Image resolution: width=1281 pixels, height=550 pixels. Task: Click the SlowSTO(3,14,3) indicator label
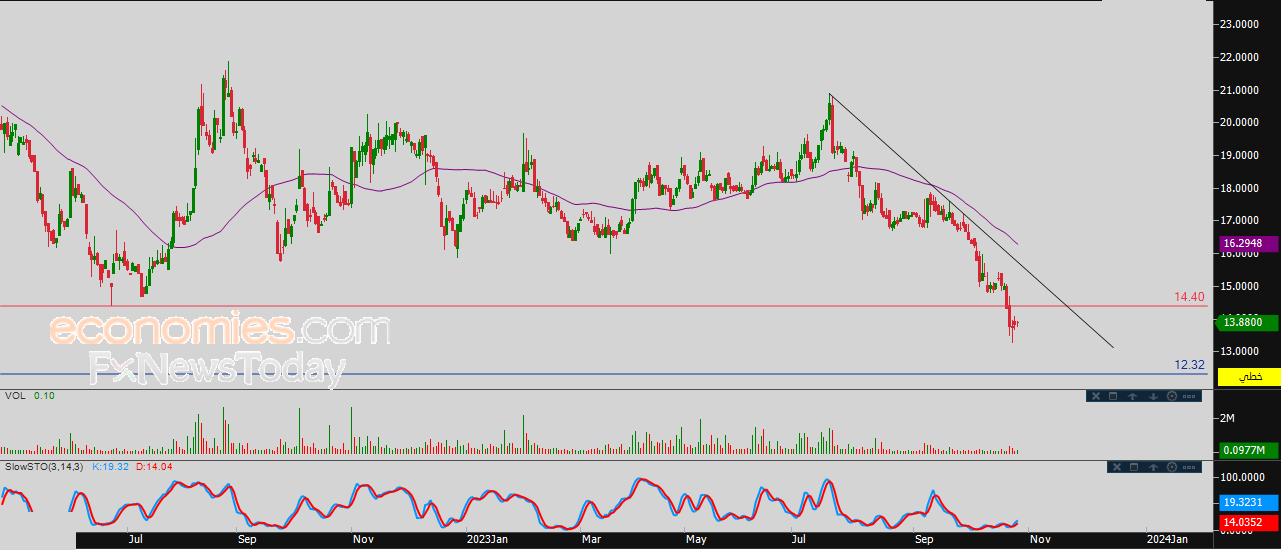pyautogui.click(x=44, y=467)
